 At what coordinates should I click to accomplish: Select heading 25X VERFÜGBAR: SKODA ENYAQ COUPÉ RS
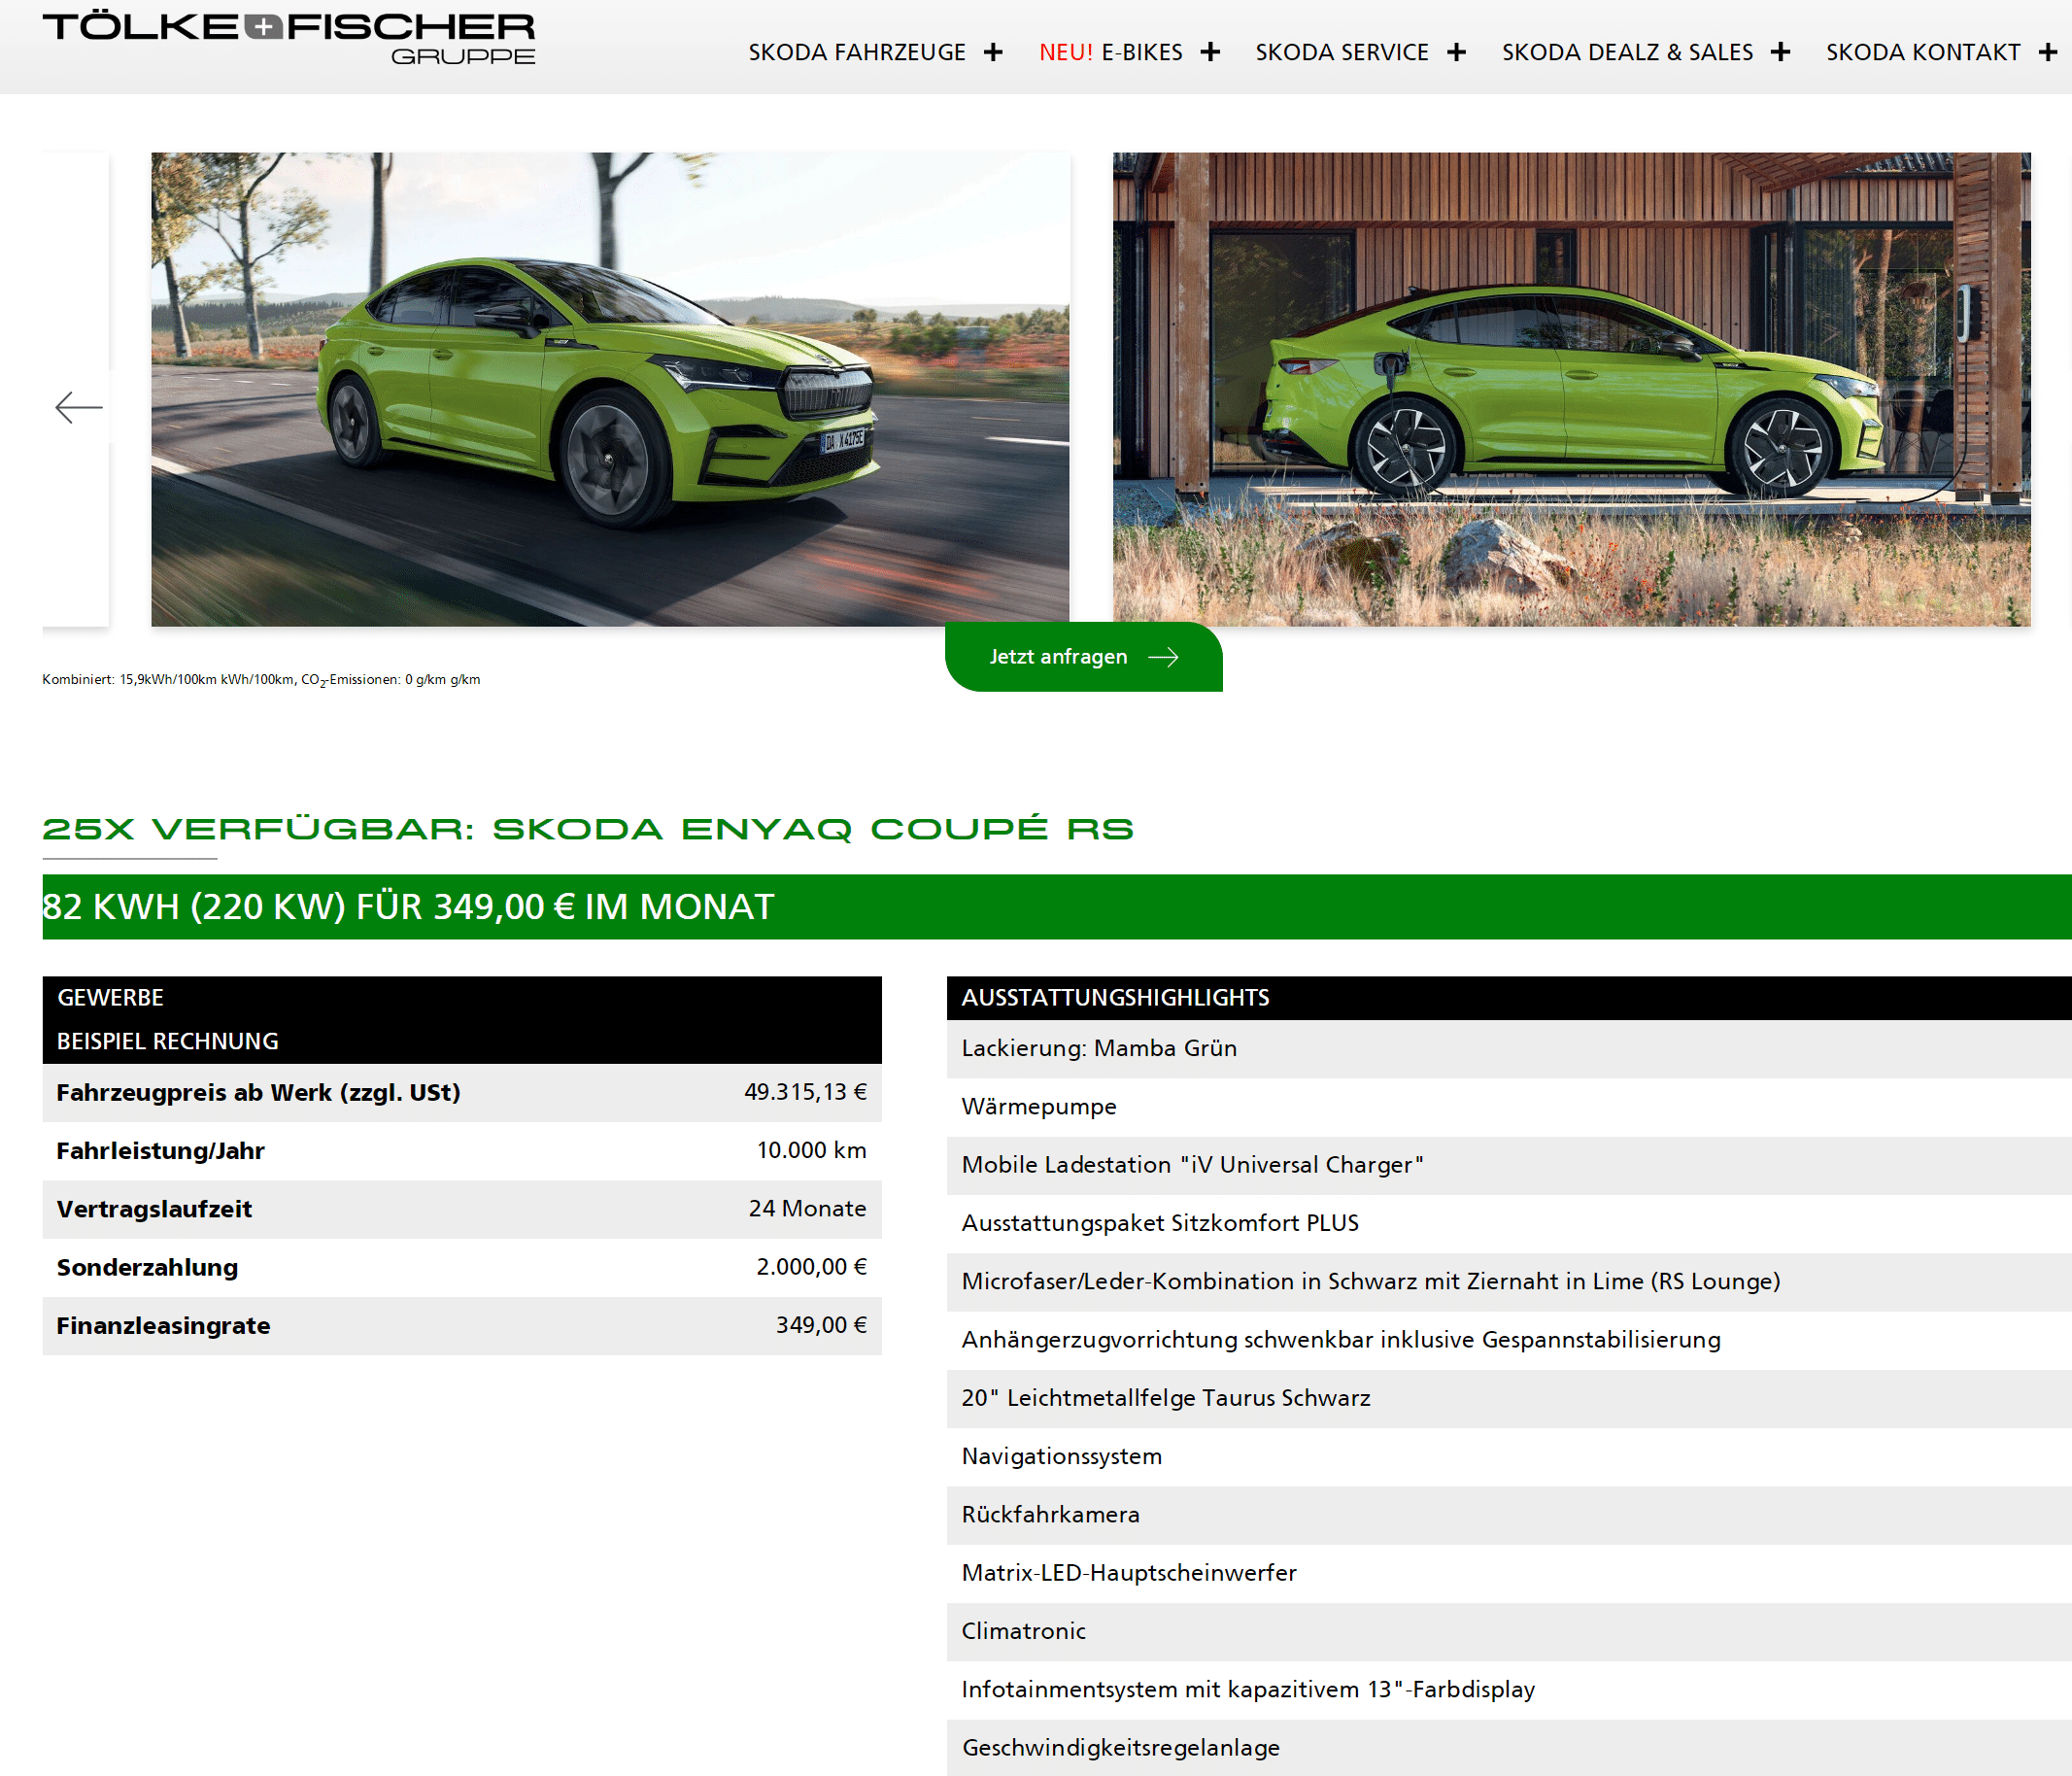click(x=588, y=829)
